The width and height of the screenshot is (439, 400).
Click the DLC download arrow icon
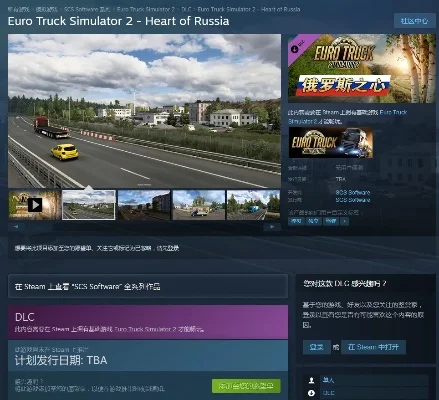click(311, 393)
